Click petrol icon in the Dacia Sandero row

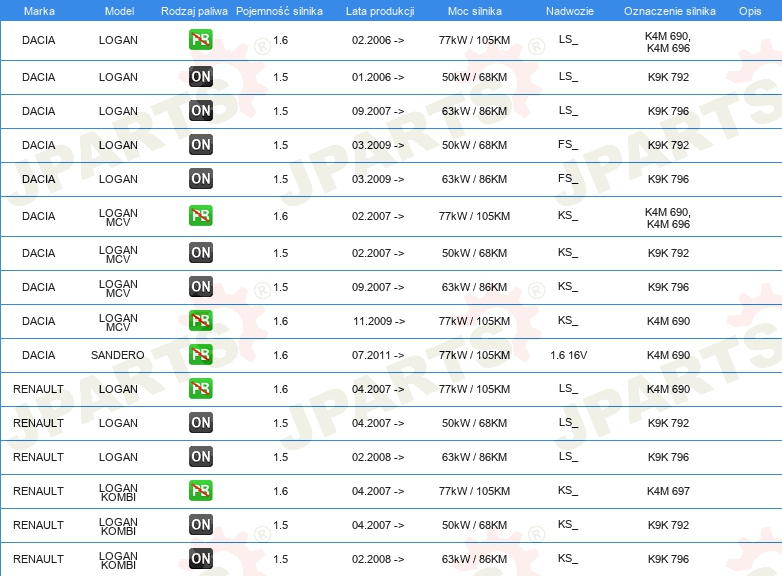click(201, 355)
